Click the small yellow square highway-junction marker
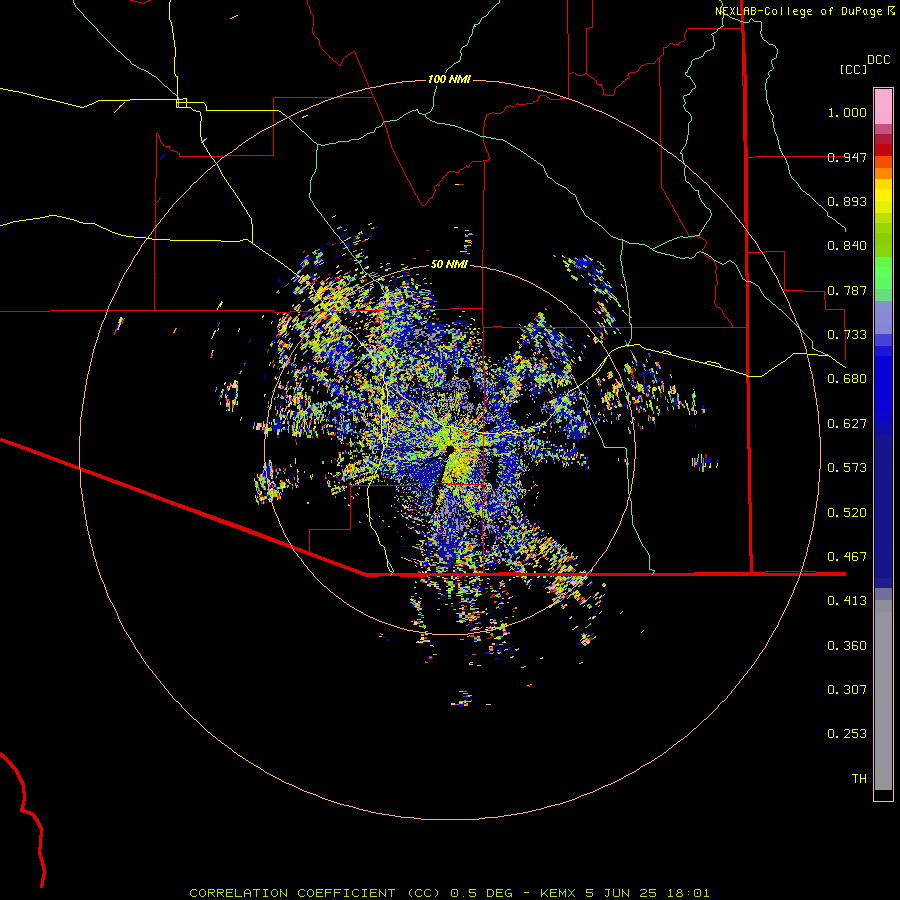900x900 pixels. pos(181,103)
